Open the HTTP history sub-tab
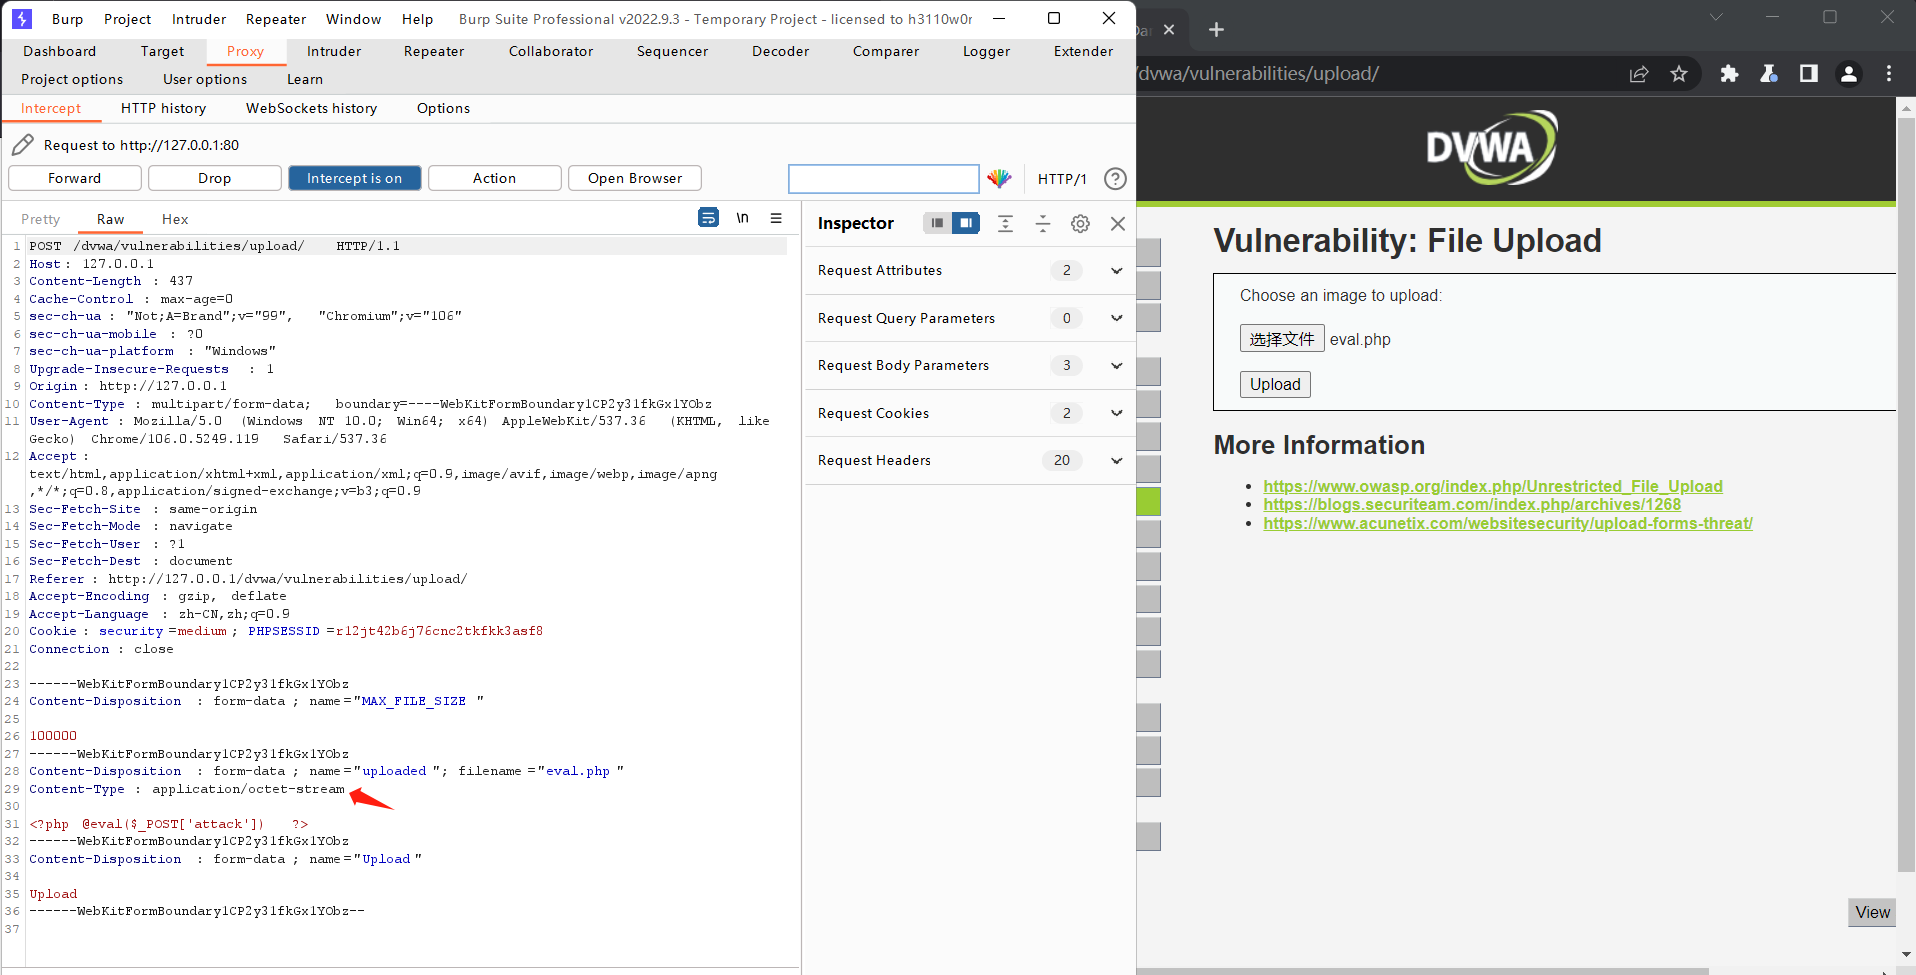 point(164,108)
